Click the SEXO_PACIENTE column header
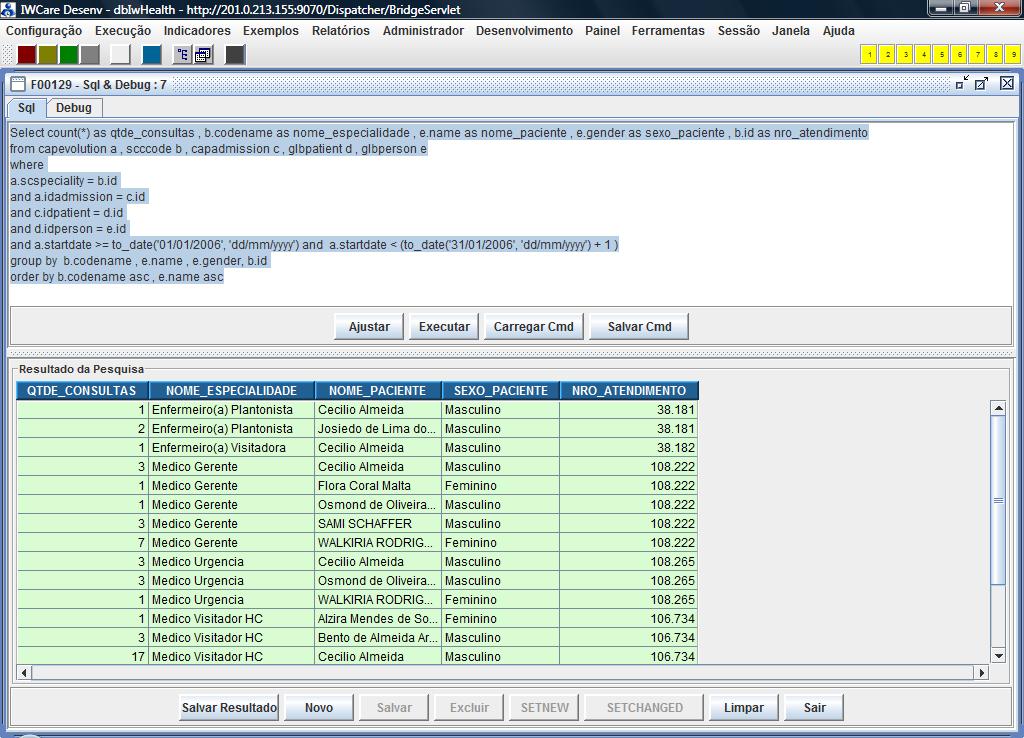The image size is (1024, 738). [501, 391]
